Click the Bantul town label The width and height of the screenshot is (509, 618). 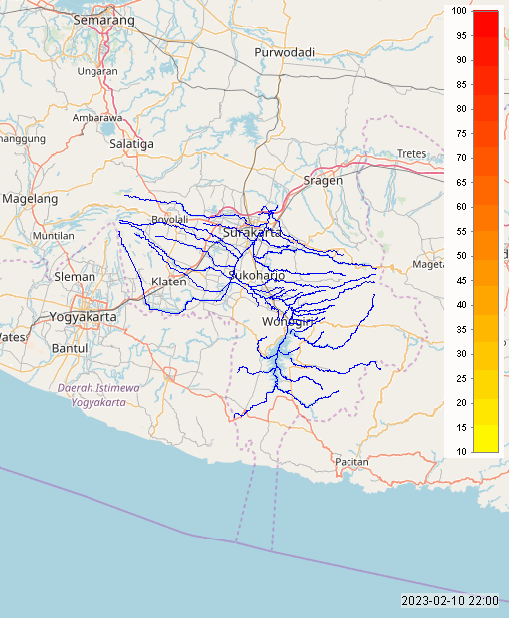[x=70, y=348]
